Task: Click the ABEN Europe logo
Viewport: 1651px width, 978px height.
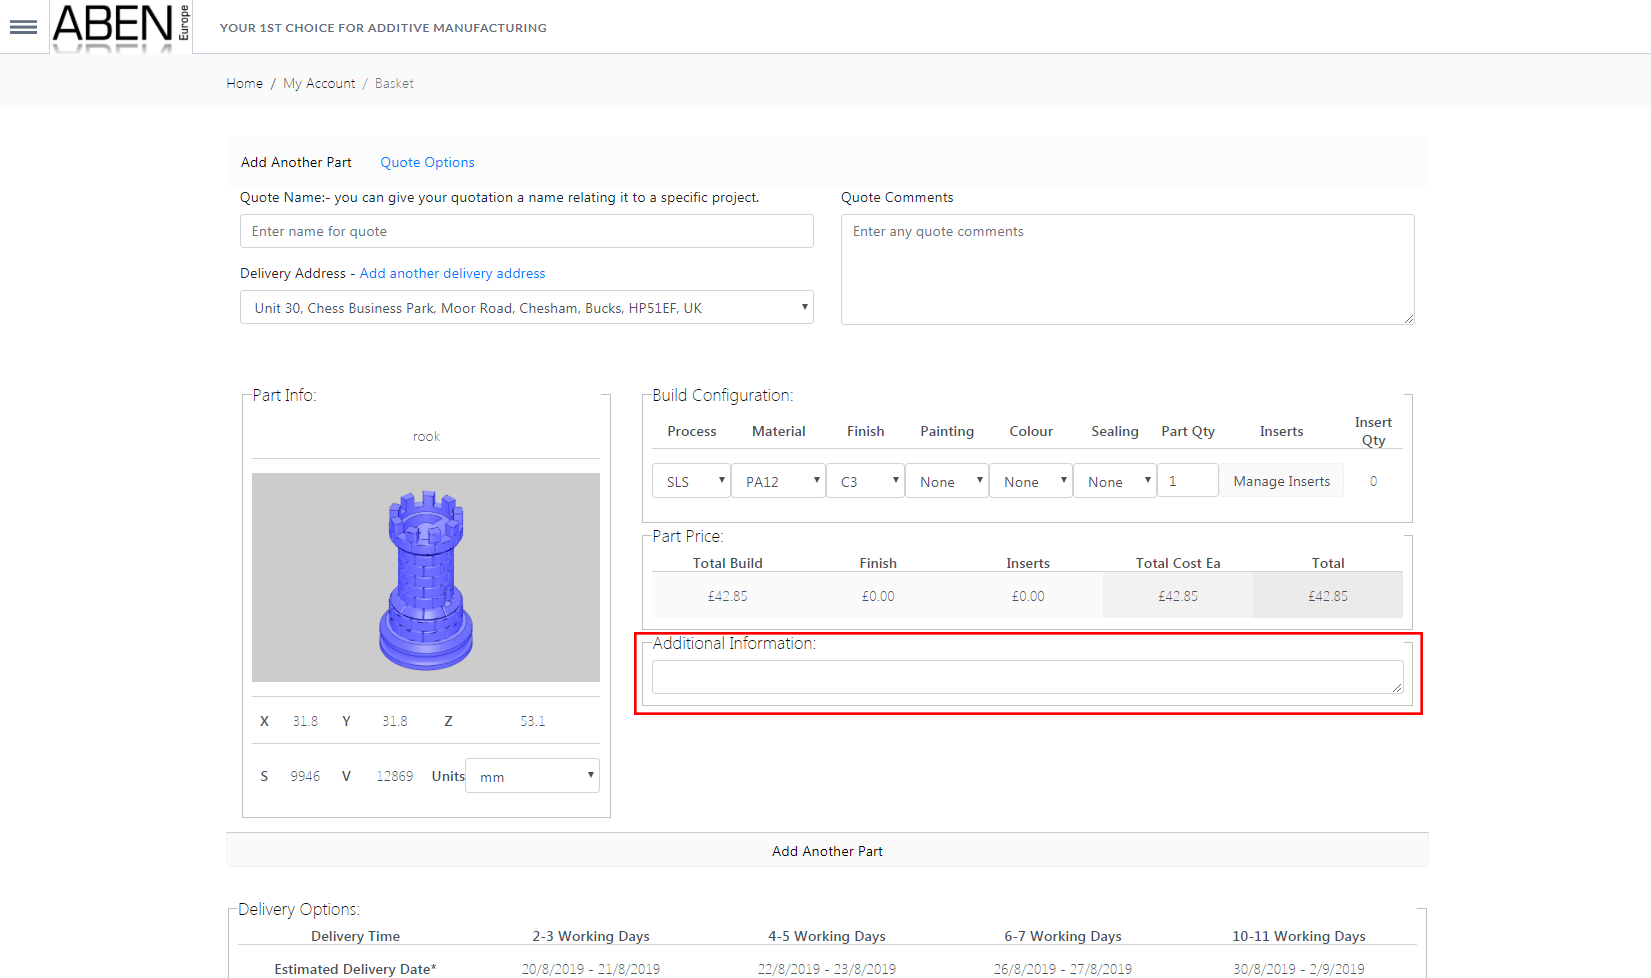Action: (120, 27)
